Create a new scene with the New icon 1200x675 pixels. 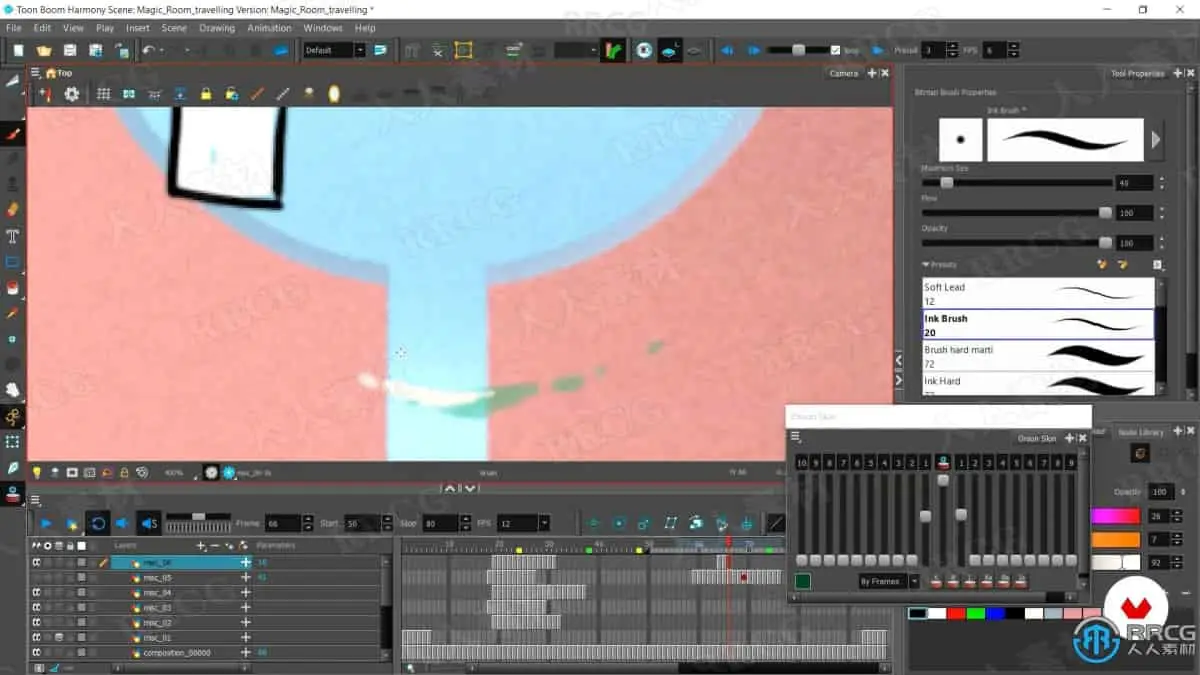click(x=18, y=50)
